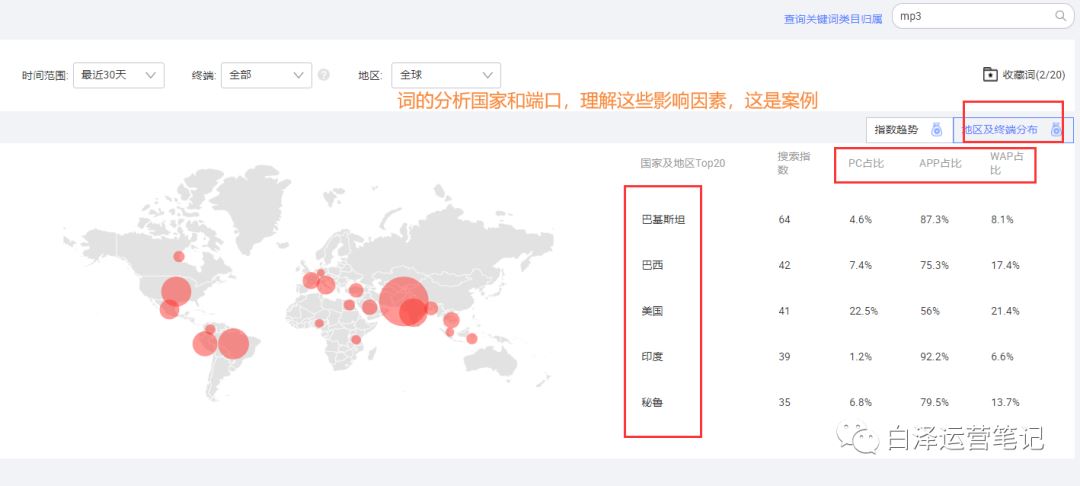
Task: Click the 搜索指数 column header
Action: (794, 163)
